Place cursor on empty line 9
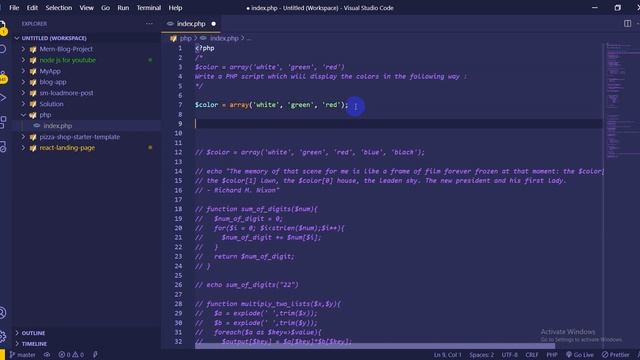The height and width of the screenshot is (360, 640). (x=398, y=124)
